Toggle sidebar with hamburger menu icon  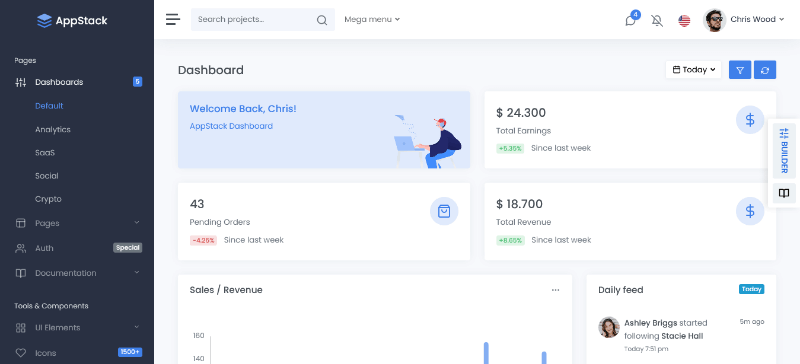[x=173, y=19]
